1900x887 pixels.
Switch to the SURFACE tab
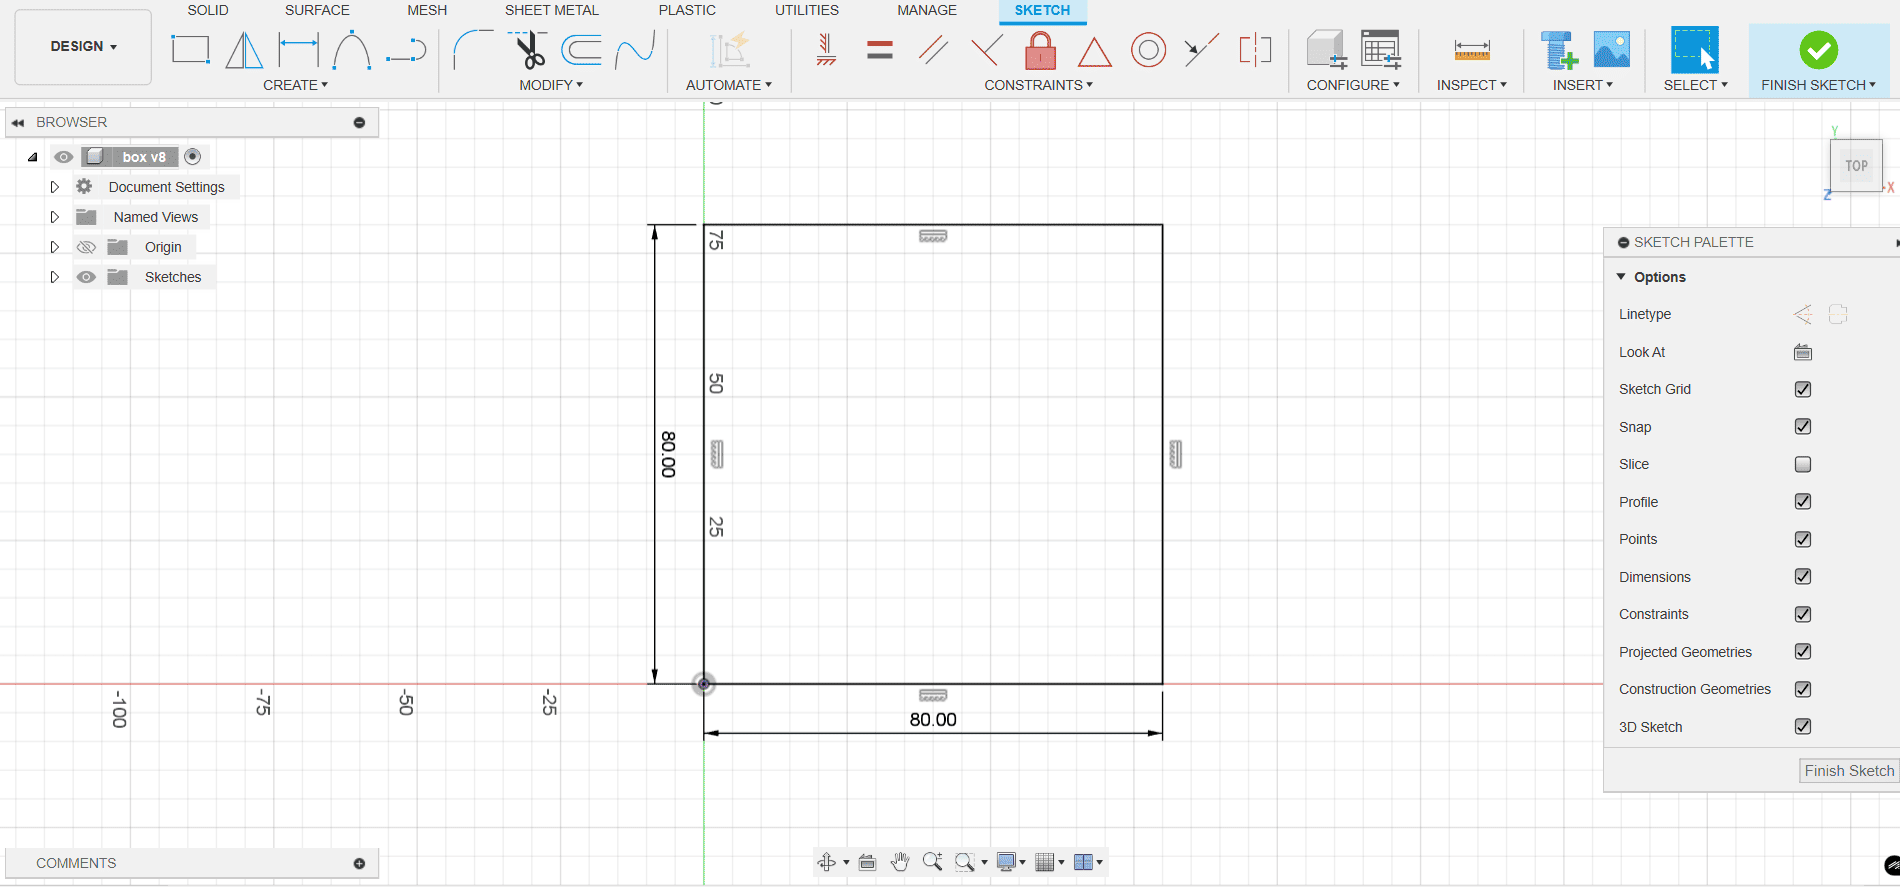(x=317, y=10)
